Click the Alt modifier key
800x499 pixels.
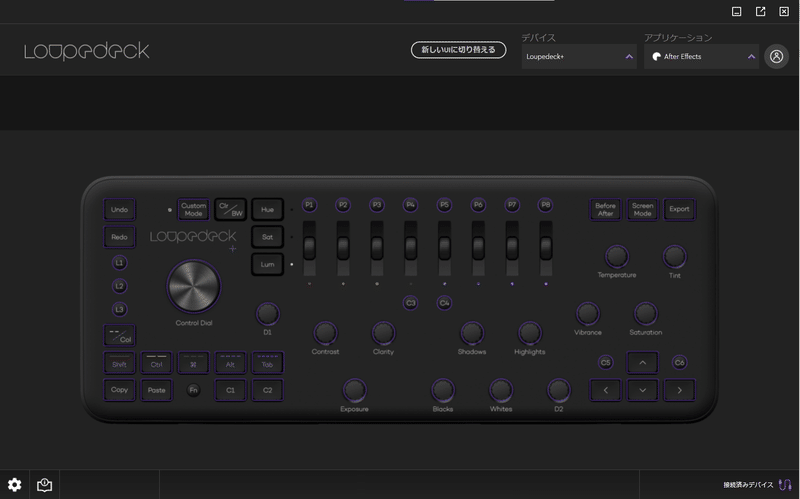point(231,363)
